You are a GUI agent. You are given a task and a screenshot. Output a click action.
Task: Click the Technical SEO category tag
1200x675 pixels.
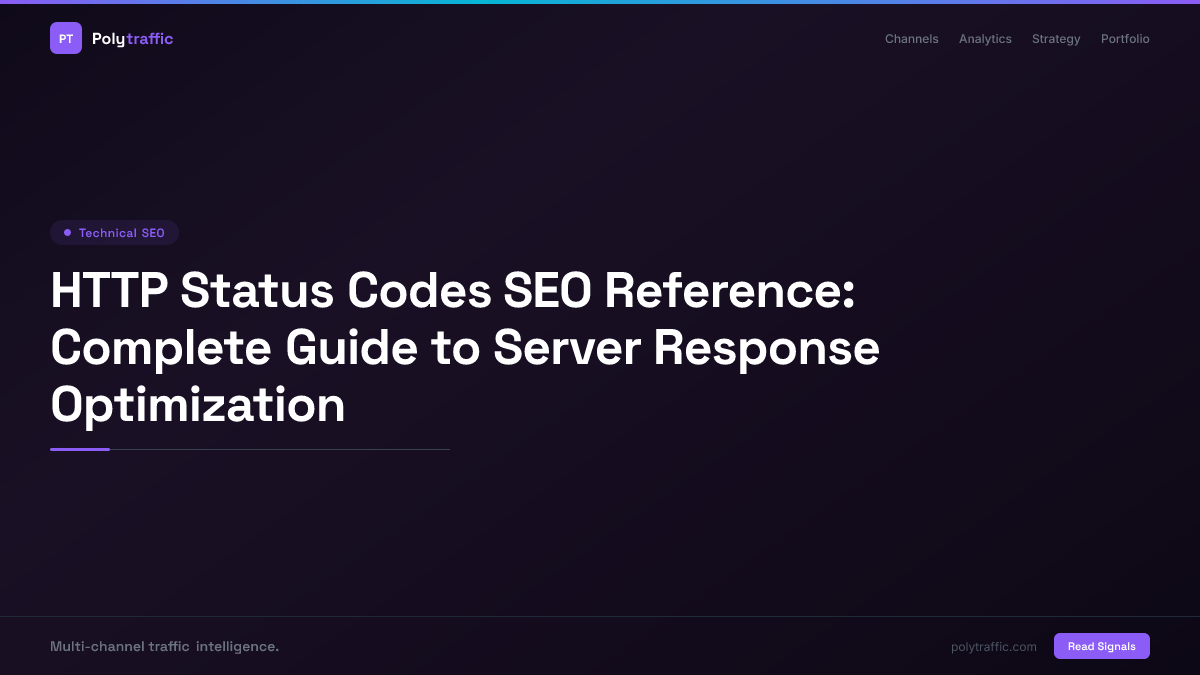(x=114, y=233)
